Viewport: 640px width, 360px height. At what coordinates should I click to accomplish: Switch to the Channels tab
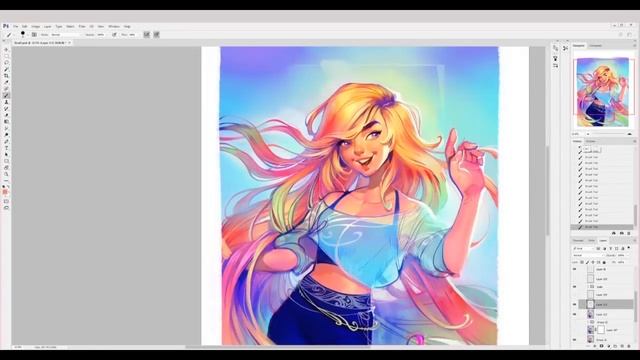point(578,240)
